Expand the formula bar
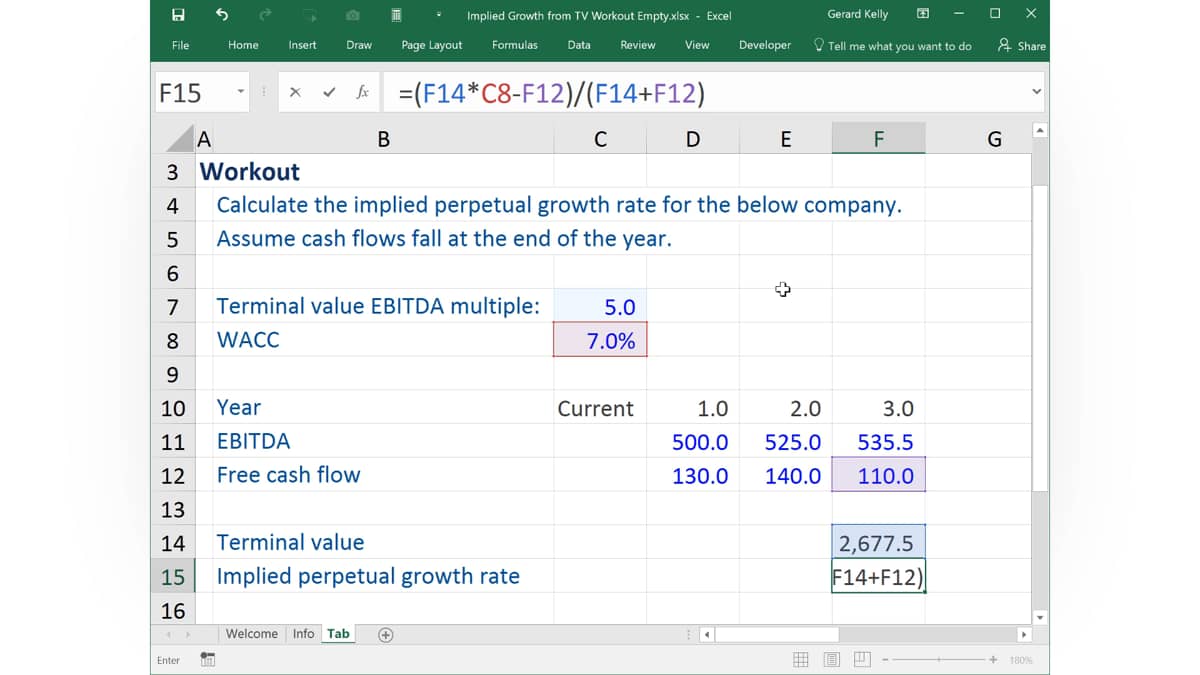1200x675 pixels. (1036, 93)
